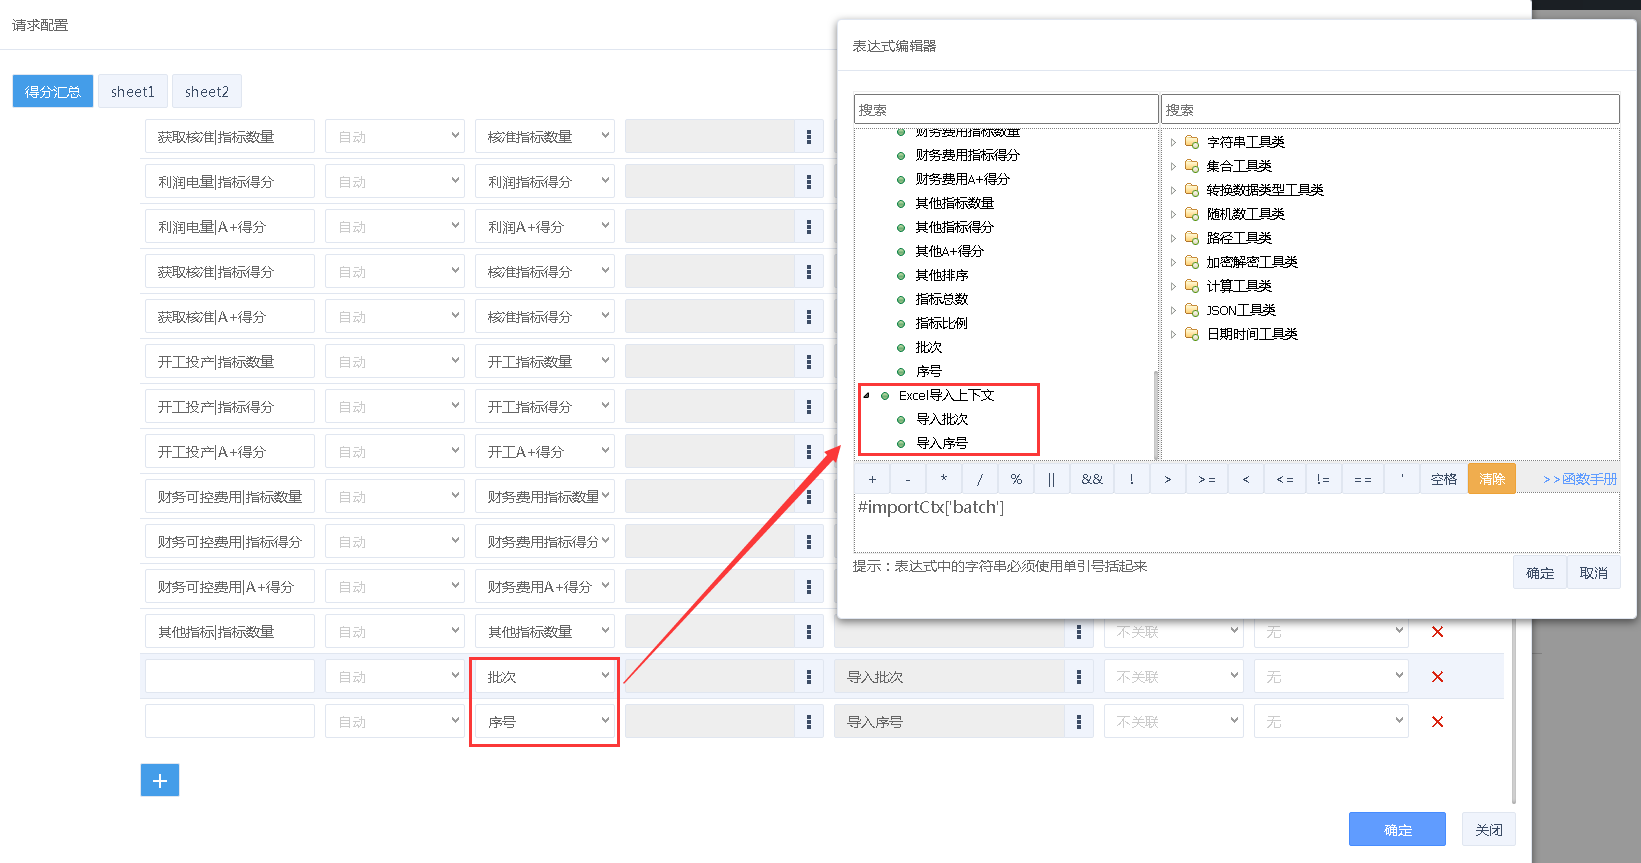This screenshot has height=863, width=1641.
Task: Open the 函数手册 link
Action: point(1580,479)
